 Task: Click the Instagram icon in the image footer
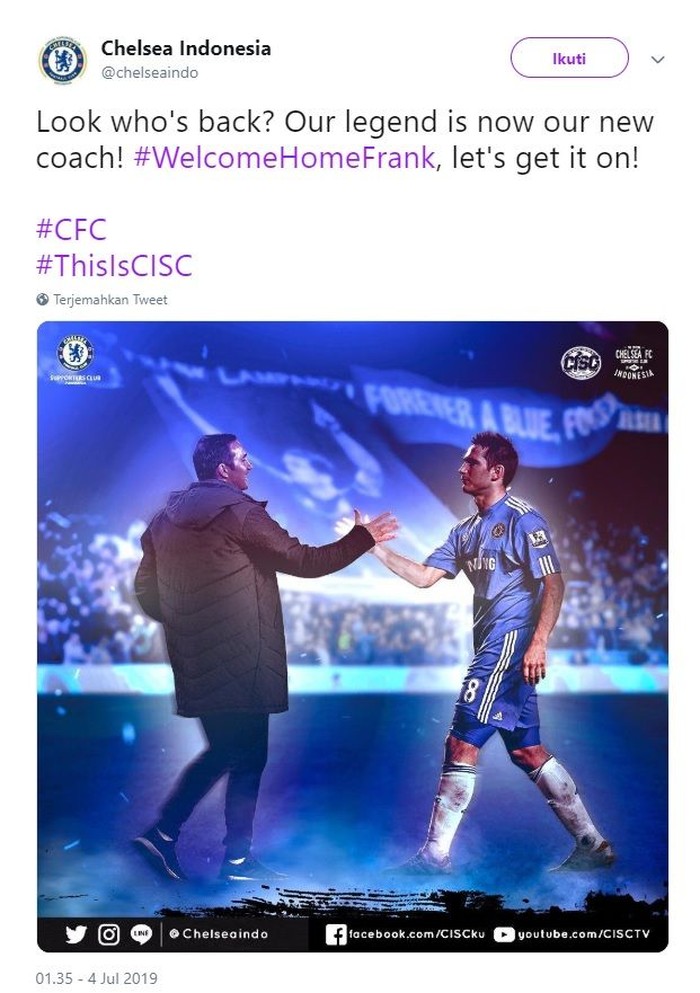[x=108, y=934]
